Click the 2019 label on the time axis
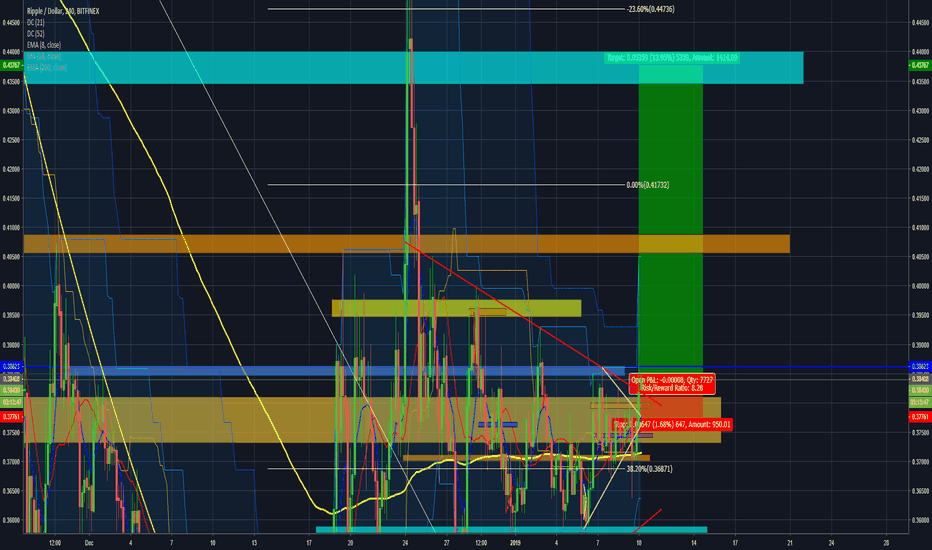The width and height of the screenshot is (932, 550). pos(515,542)
